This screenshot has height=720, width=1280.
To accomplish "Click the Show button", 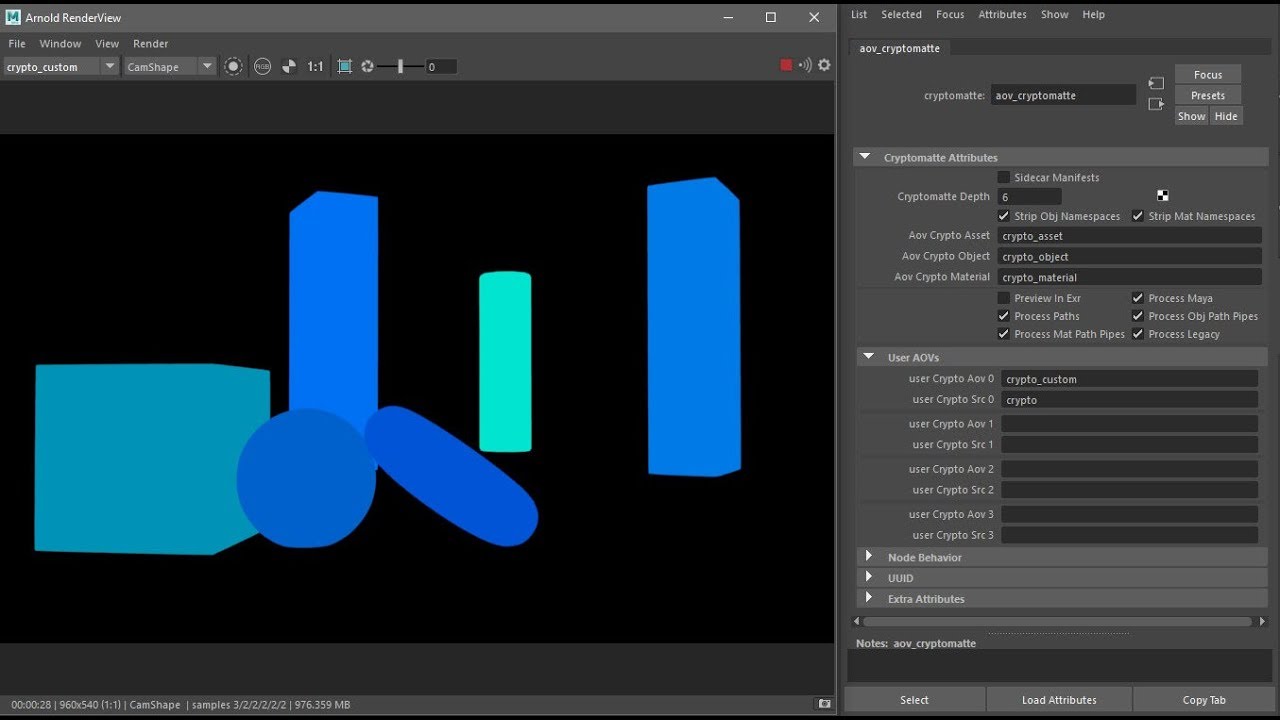I will click(1191, 117).
